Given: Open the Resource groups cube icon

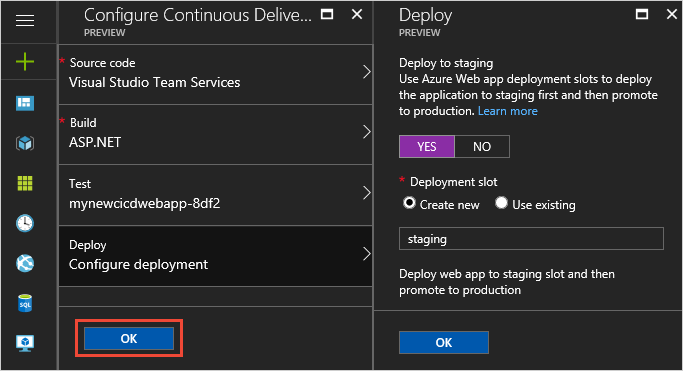Looking at the screenshot, I should (25, 143).
